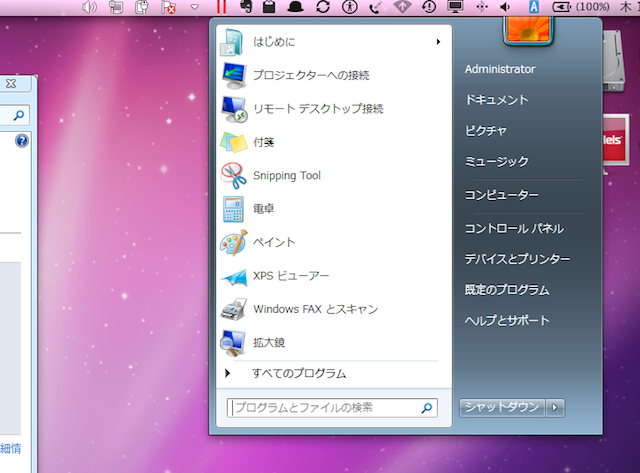Image resolution: width=640 pixels, height=473 pixels.
Task: Open ドキュメント in the Start menu
Action: click(x=497, y=100)
